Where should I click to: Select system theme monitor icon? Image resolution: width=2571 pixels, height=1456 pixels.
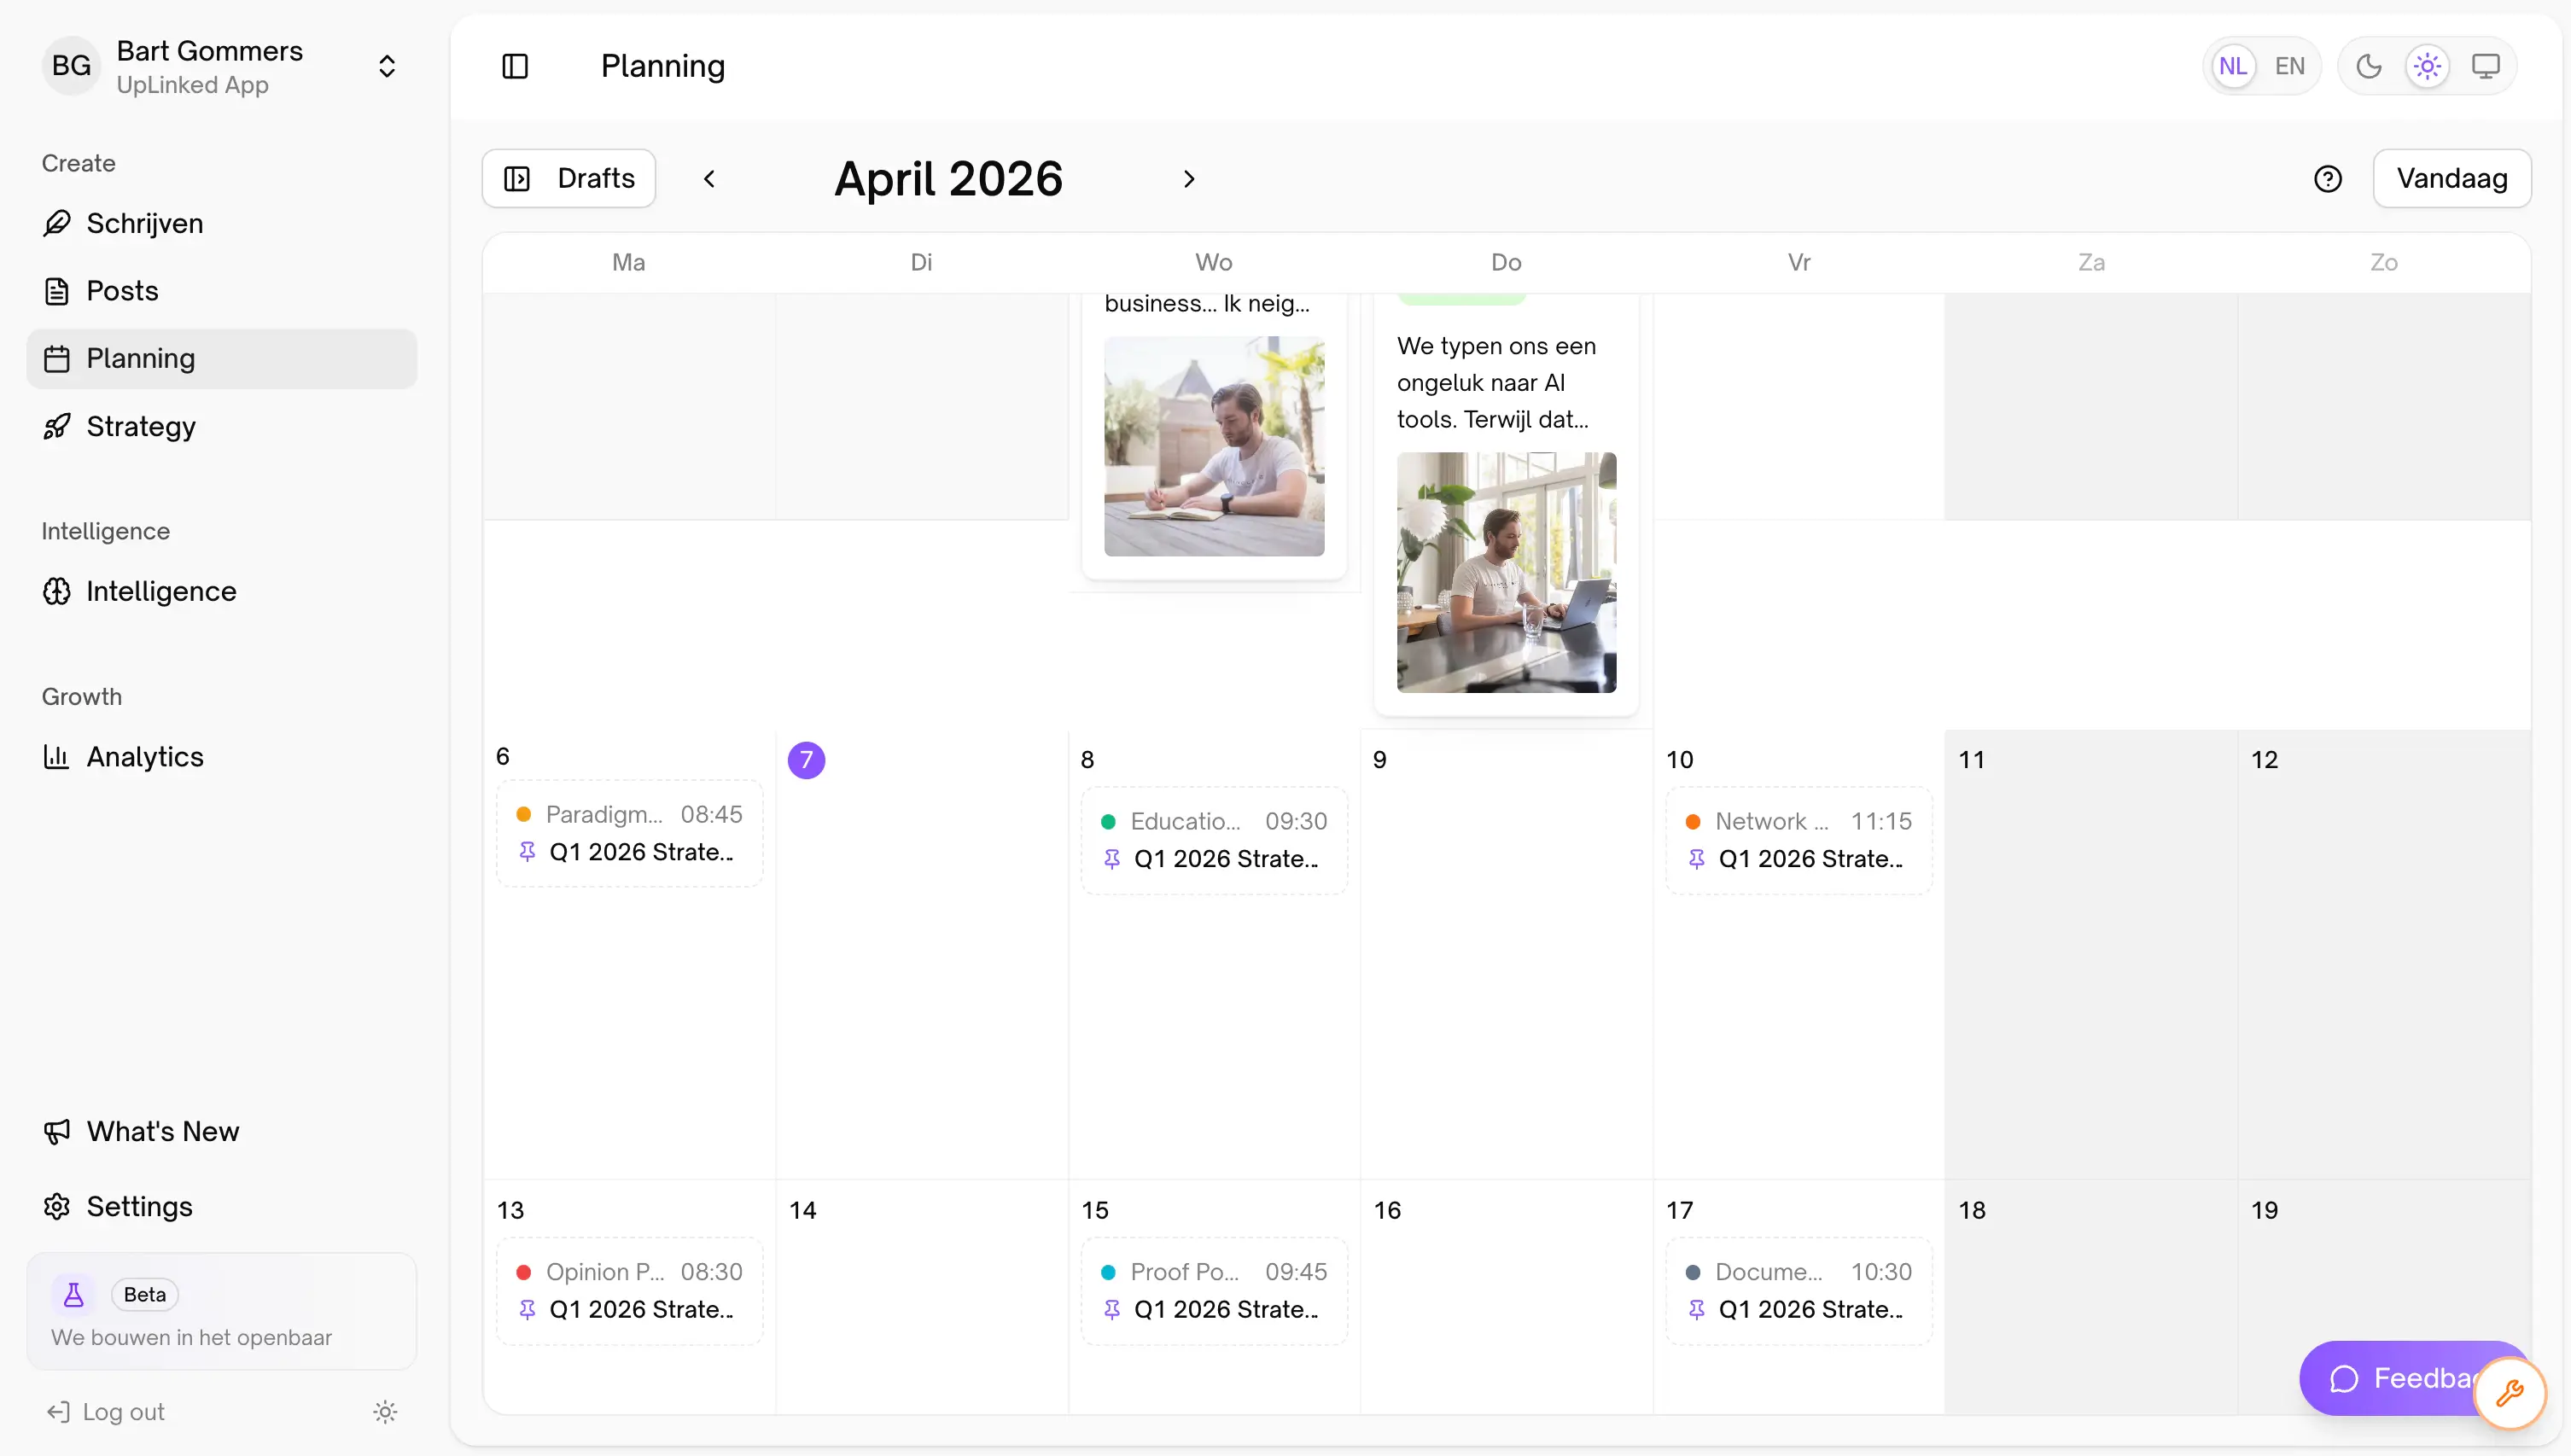click(x=2485, y=66)
